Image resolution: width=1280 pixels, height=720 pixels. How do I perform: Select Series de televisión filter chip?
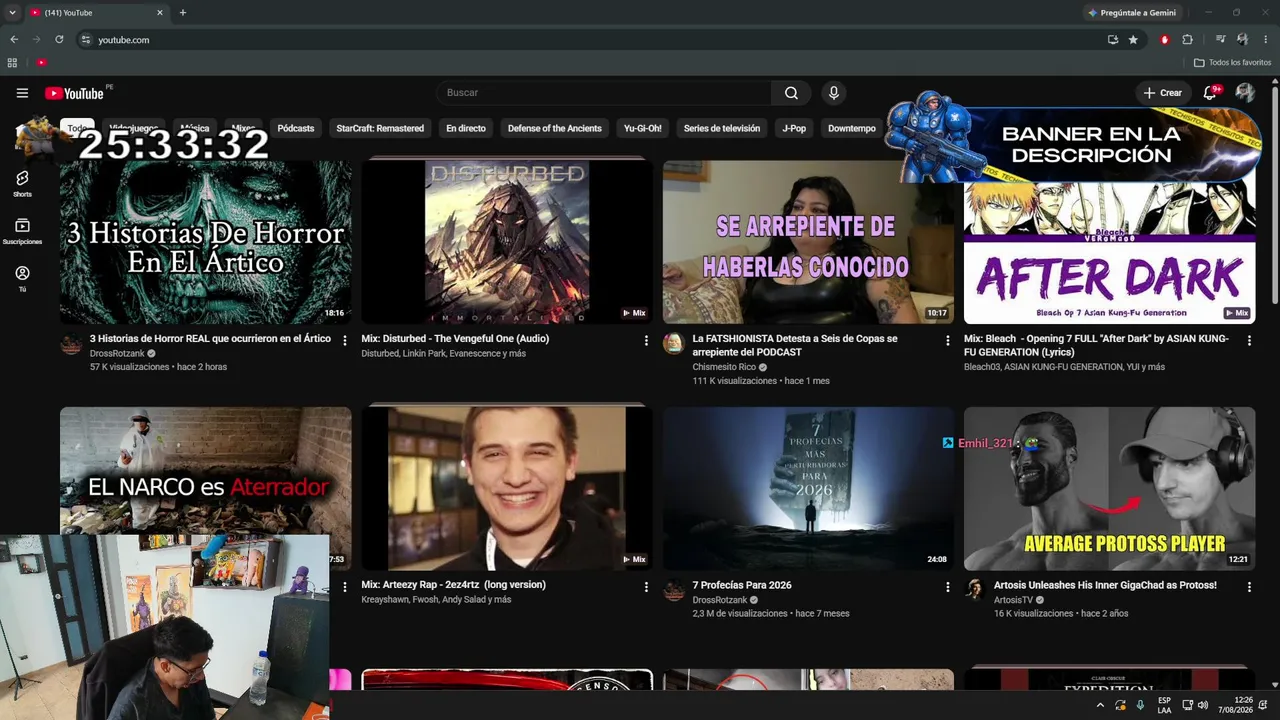(x=722, y=128)
